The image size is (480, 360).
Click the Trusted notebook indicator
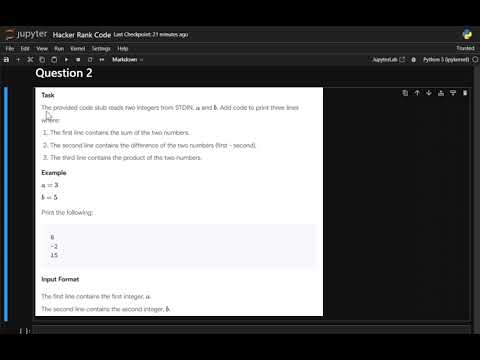[465, 48]
